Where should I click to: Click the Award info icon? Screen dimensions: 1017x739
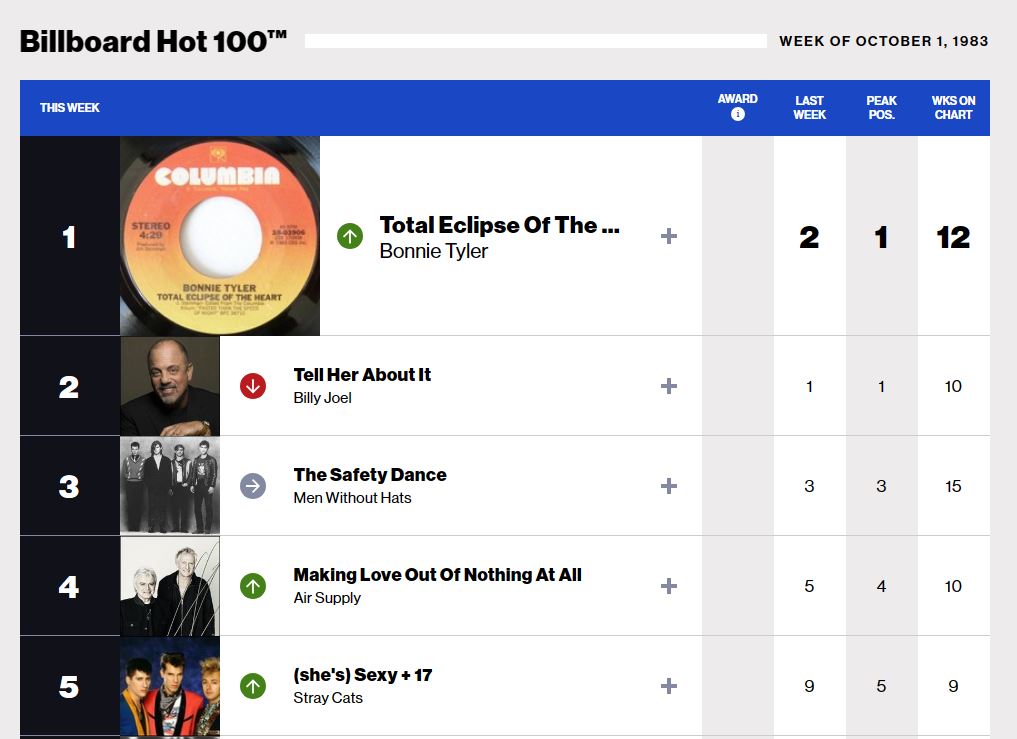[738, 115]
